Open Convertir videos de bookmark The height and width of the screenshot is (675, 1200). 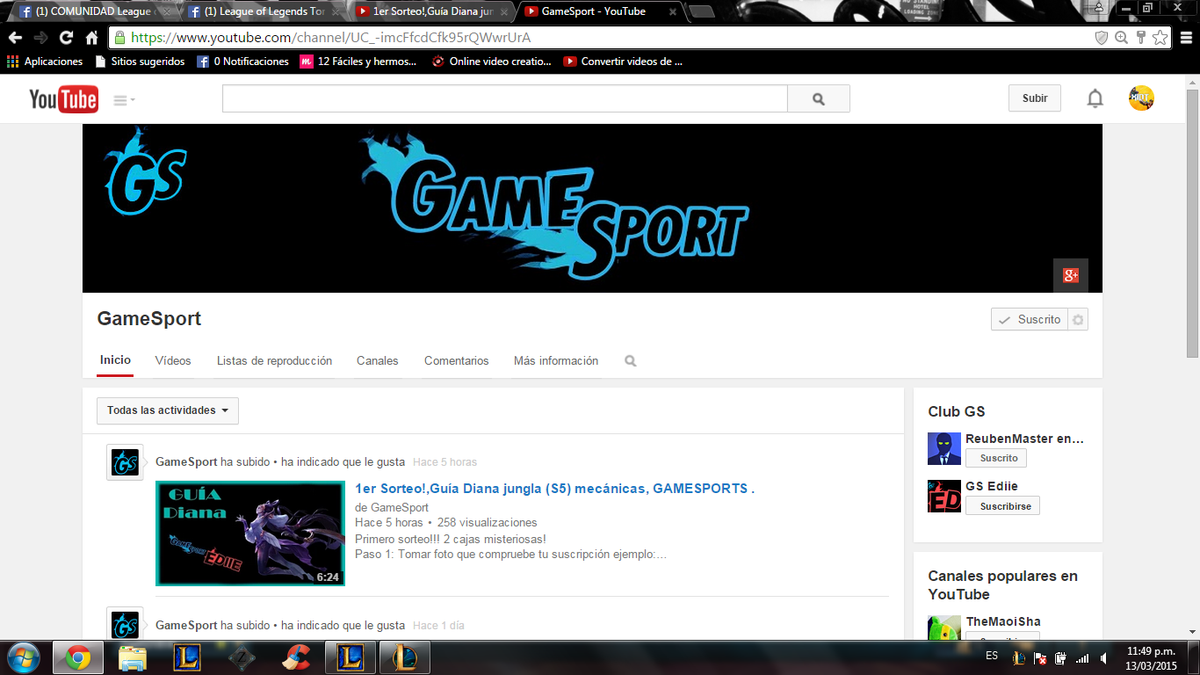(623, 61)
